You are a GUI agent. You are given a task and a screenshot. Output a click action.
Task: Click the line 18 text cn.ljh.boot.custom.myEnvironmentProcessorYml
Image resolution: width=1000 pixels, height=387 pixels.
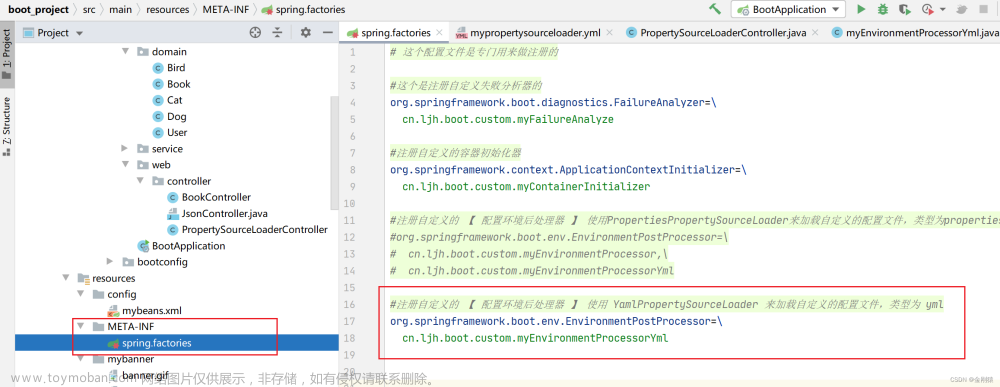point(535,339)
